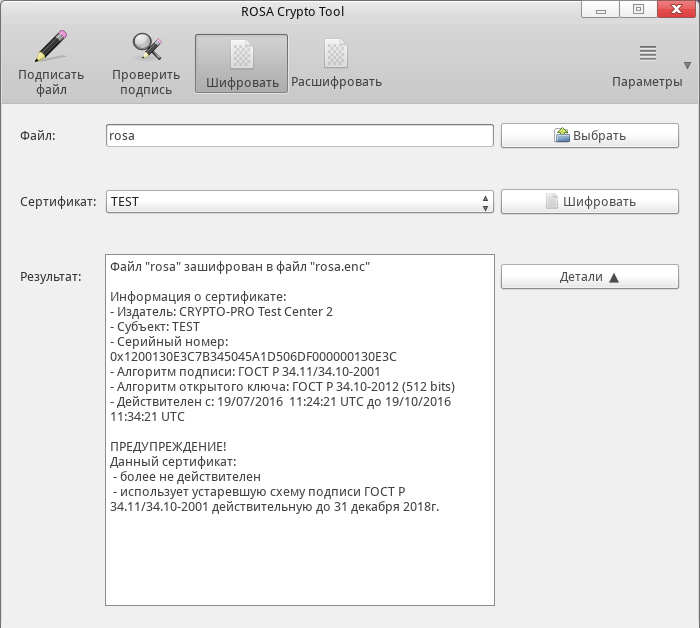Click the serial number 0x1200130E3C7B345045A1D506DF000000130E3C
Screen dimensions: 700x628
click(253, 357)
